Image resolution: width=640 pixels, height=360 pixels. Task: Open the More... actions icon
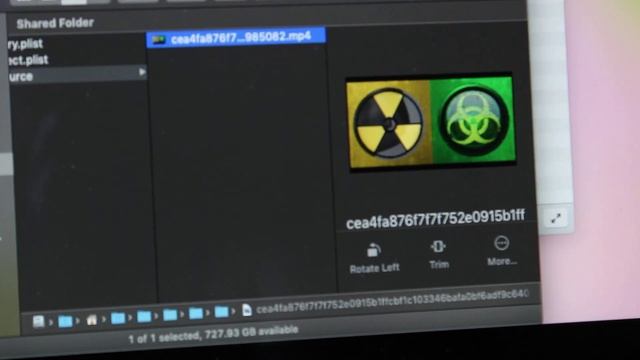click(501, 243)
